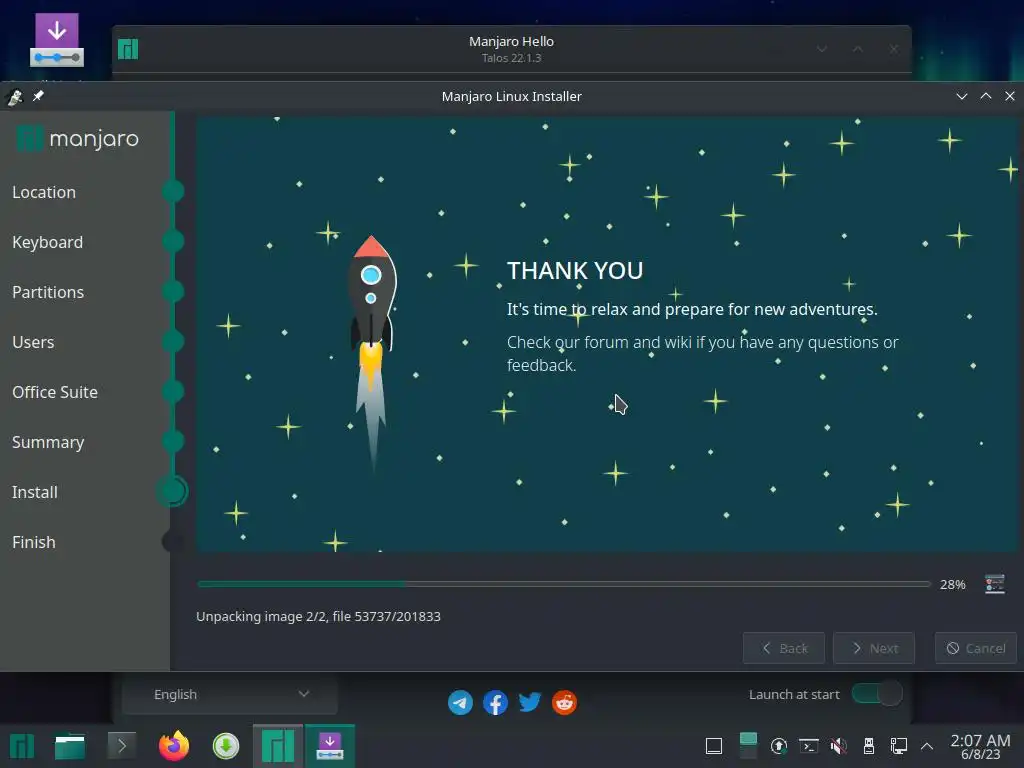The width and height of the screenshot is (1024, 768).
Task: Click the show desktop tray icon
Action: click(x=714, y=746)
